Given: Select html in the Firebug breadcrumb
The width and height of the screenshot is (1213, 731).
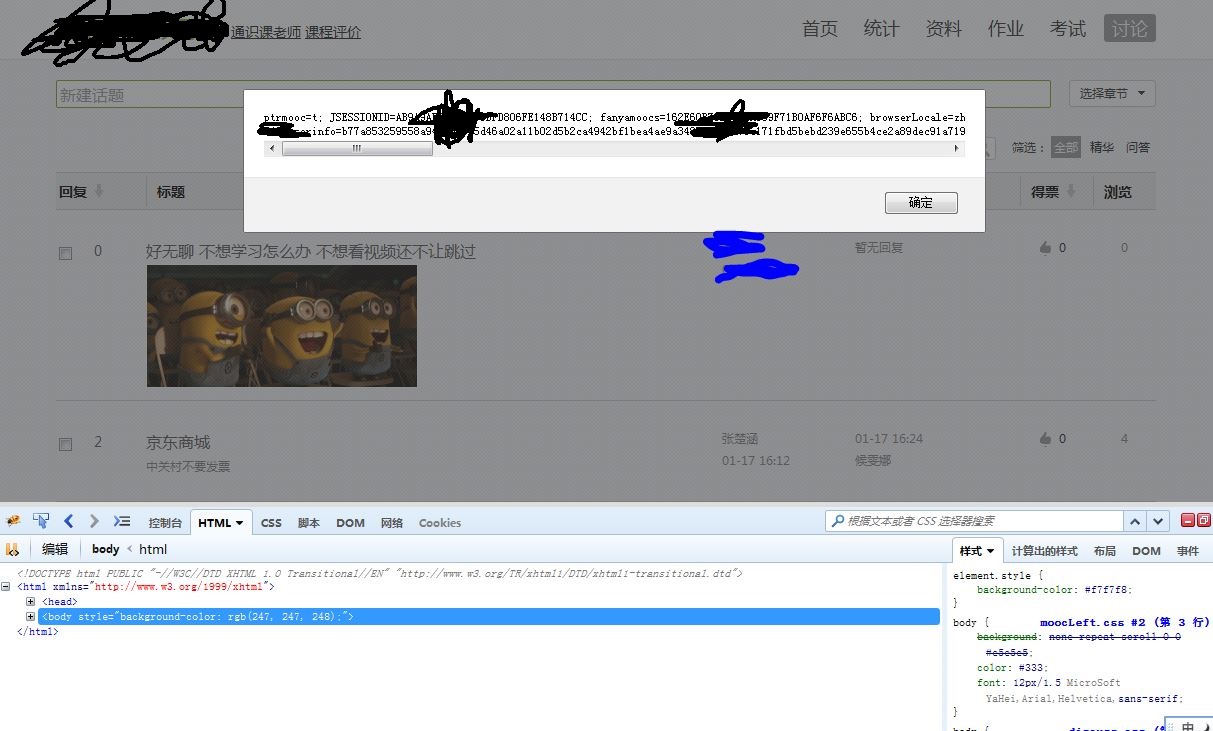Looking at the screenshot, I should click(x=153, y=549).
